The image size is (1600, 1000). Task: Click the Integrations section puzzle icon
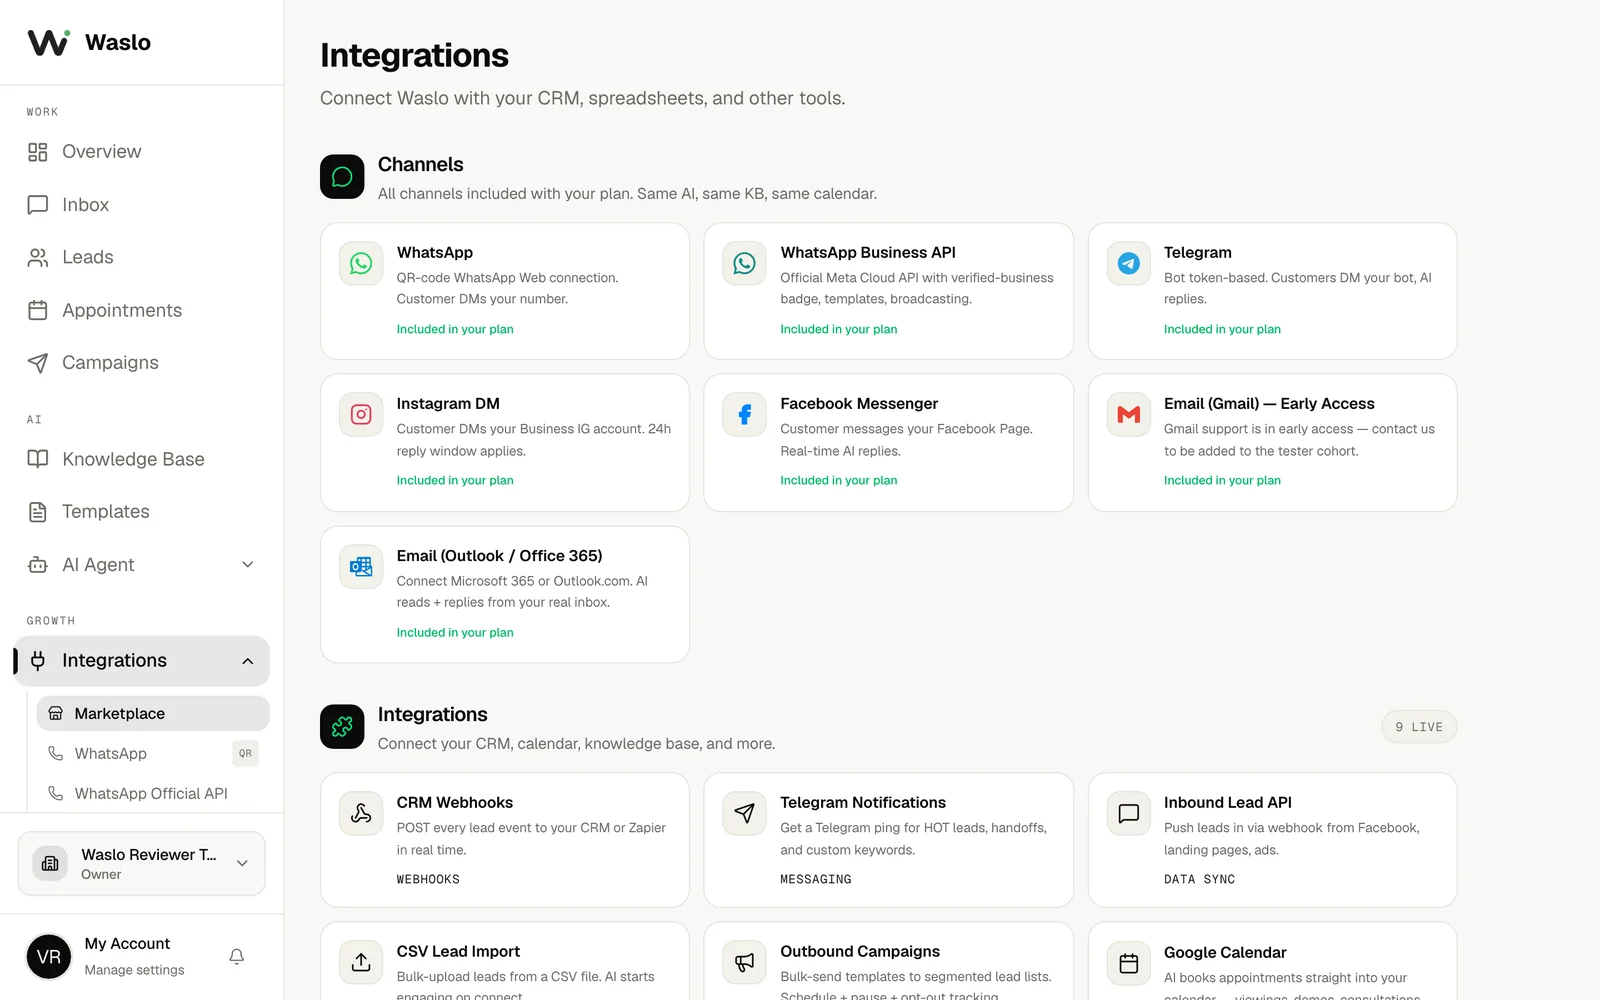342,727
